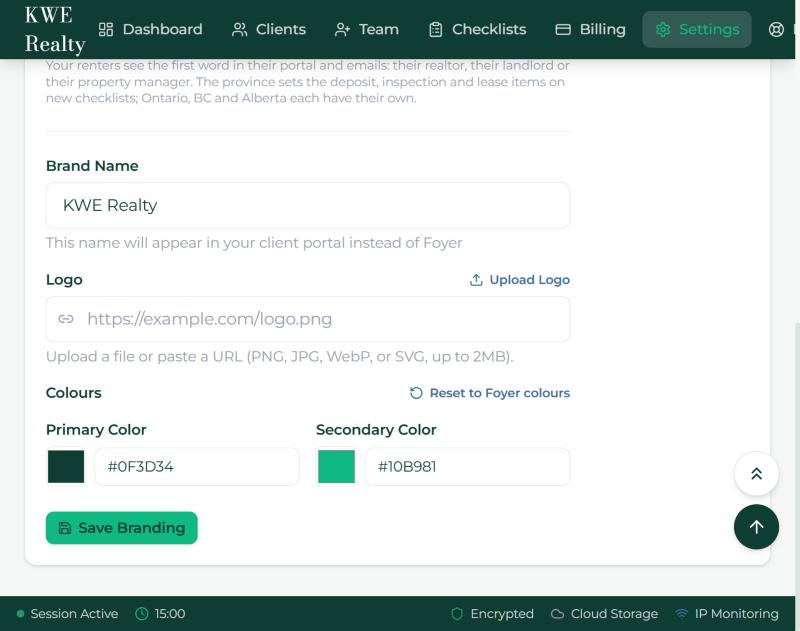This screenshot has height=631, width=800.
Task: Click the clock icon beside 15:00
Action: click(141, 614)
